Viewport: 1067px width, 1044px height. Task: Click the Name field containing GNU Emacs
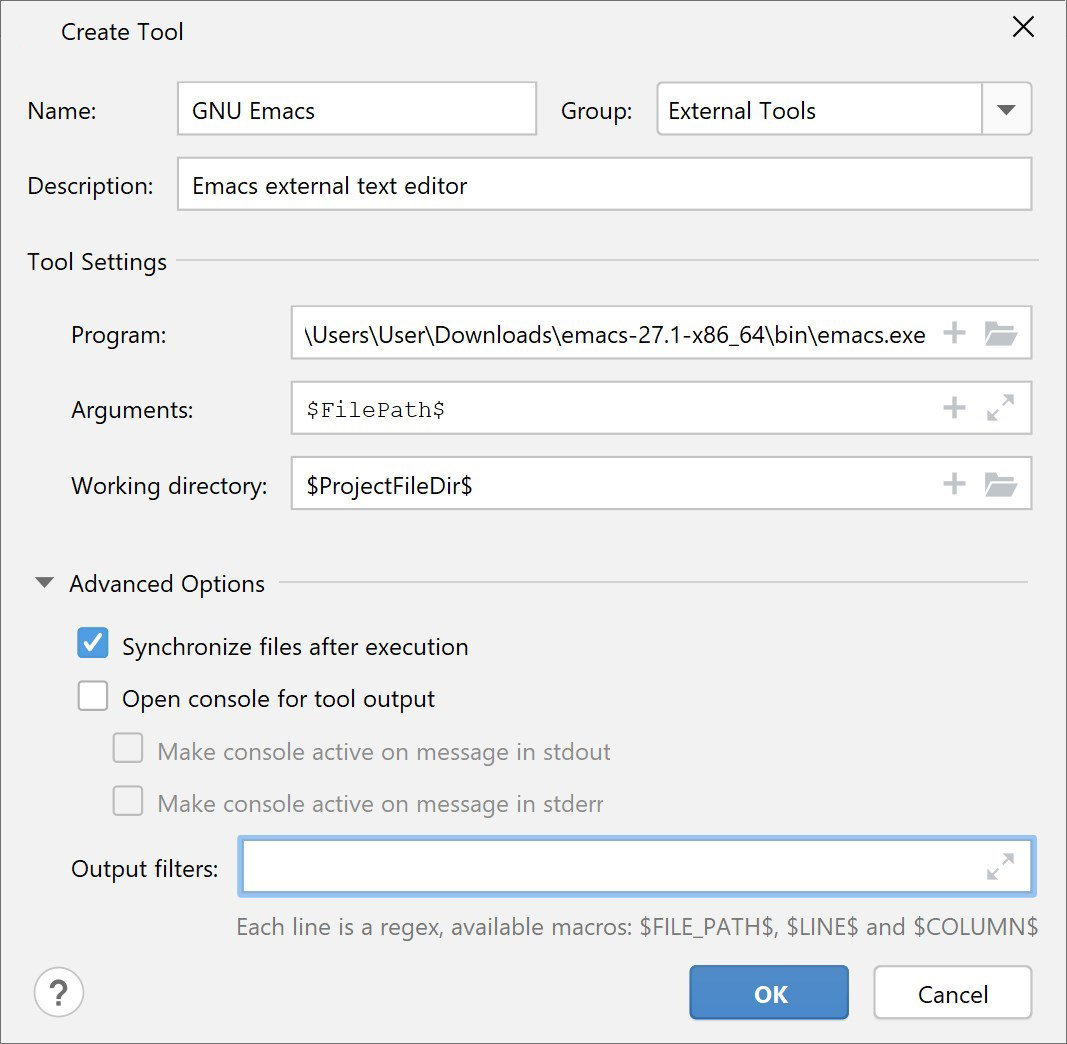click(x=357, y=109)
